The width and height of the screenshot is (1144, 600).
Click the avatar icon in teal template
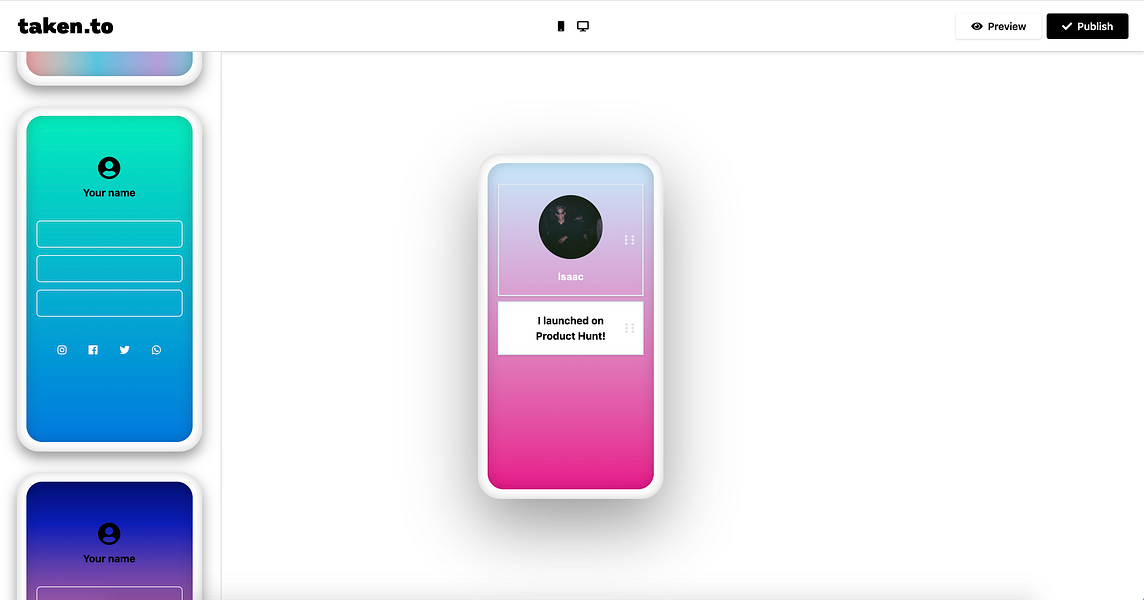[x=109, y=168]
